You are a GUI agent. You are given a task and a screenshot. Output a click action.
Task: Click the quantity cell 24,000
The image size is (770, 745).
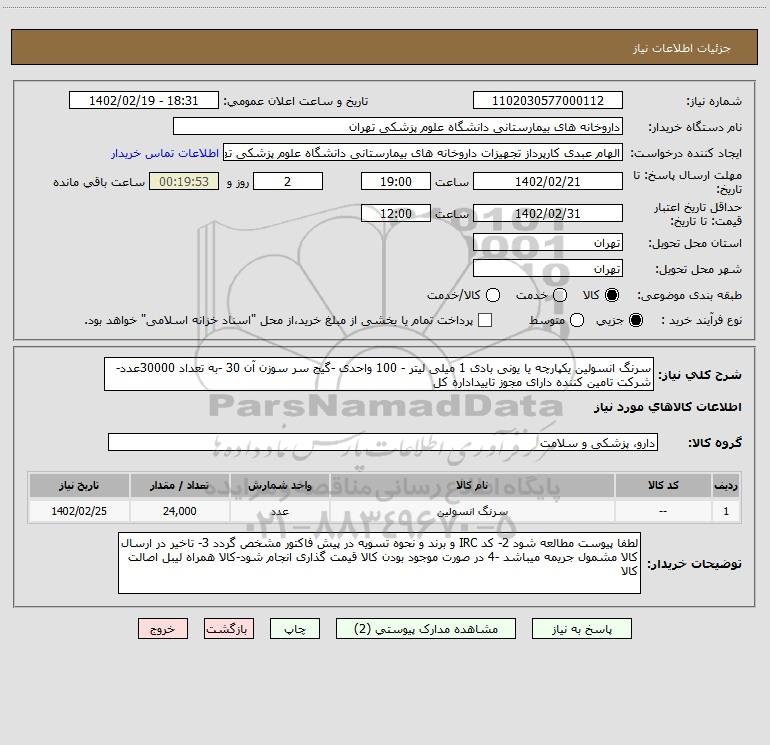(179, 511)
